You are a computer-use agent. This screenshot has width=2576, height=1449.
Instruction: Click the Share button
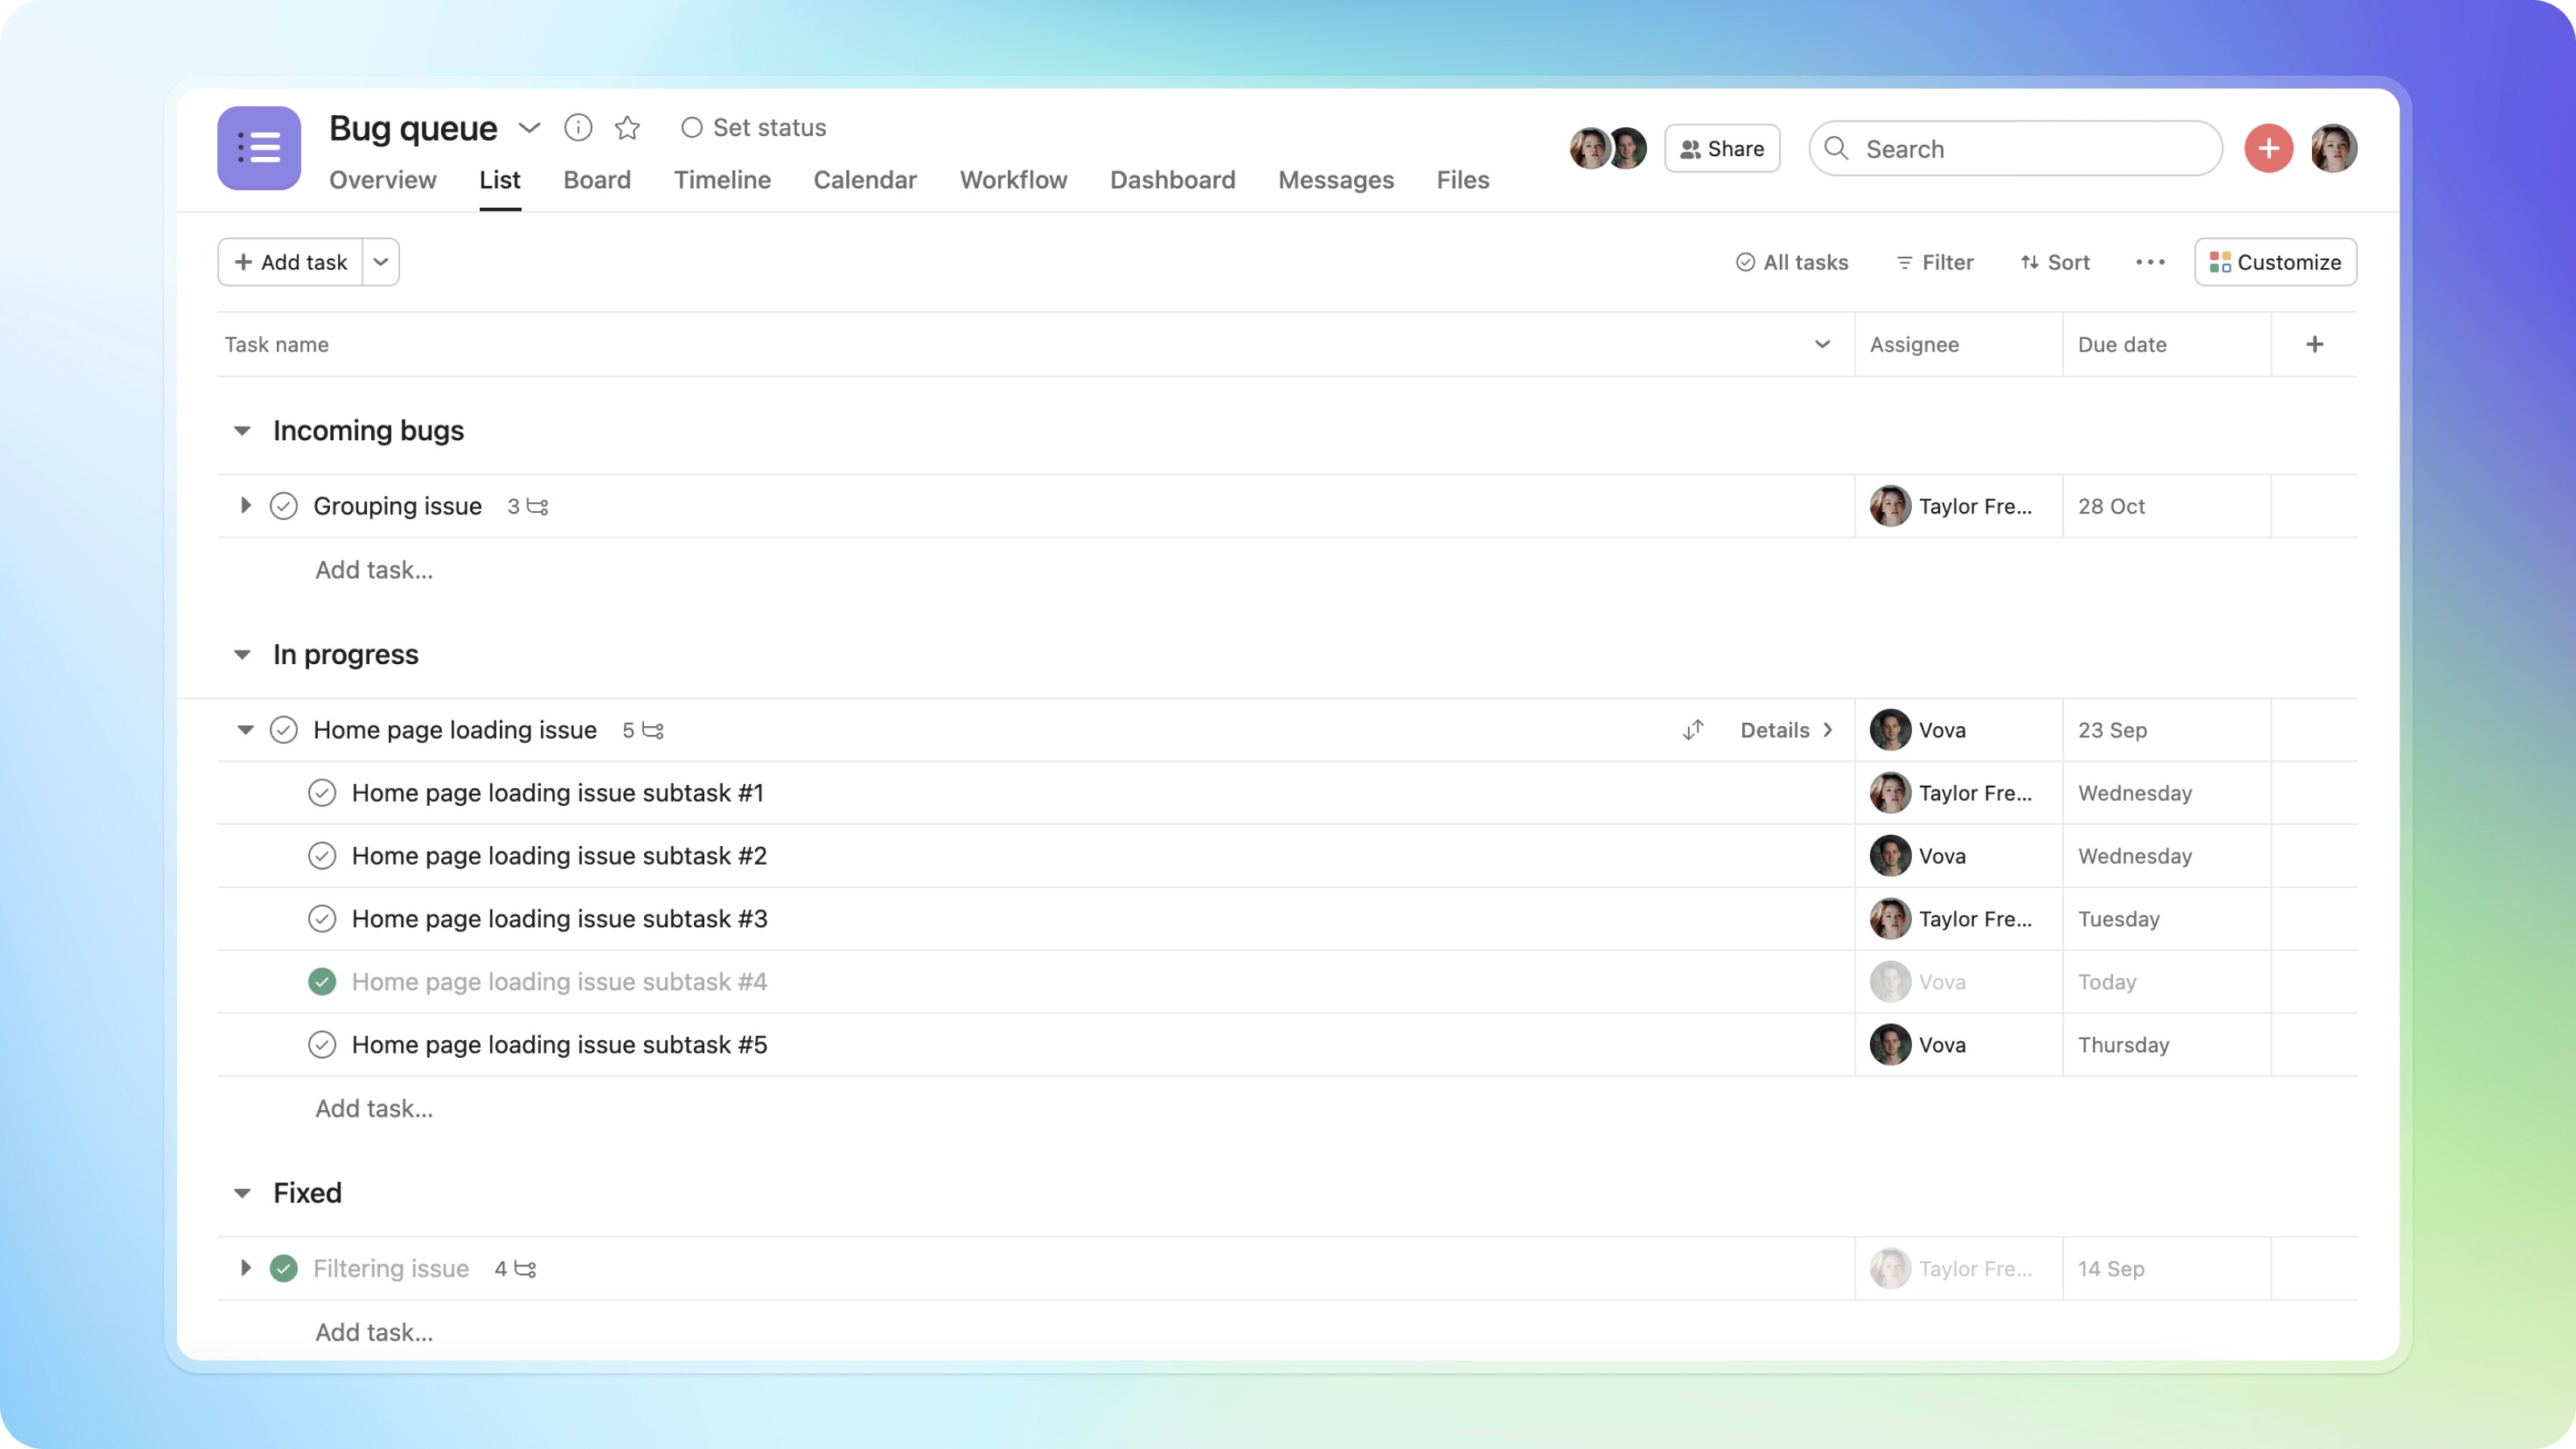tap(1722, 149)
